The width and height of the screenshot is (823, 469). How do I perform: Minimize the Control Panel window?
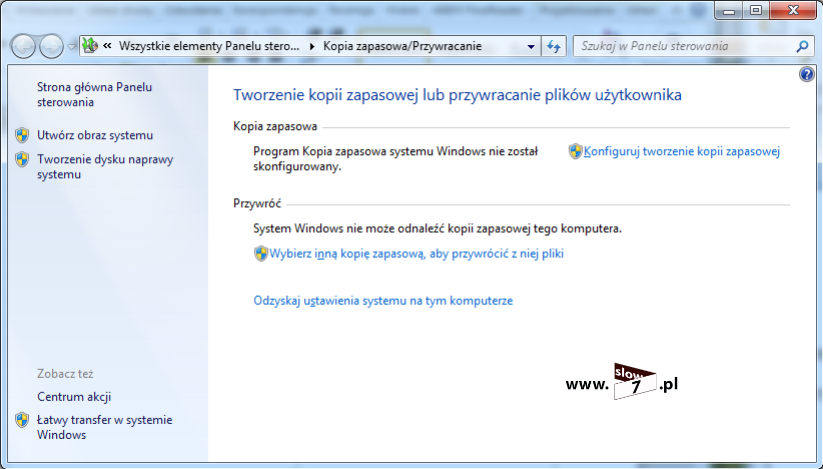(x=728, y=10)
